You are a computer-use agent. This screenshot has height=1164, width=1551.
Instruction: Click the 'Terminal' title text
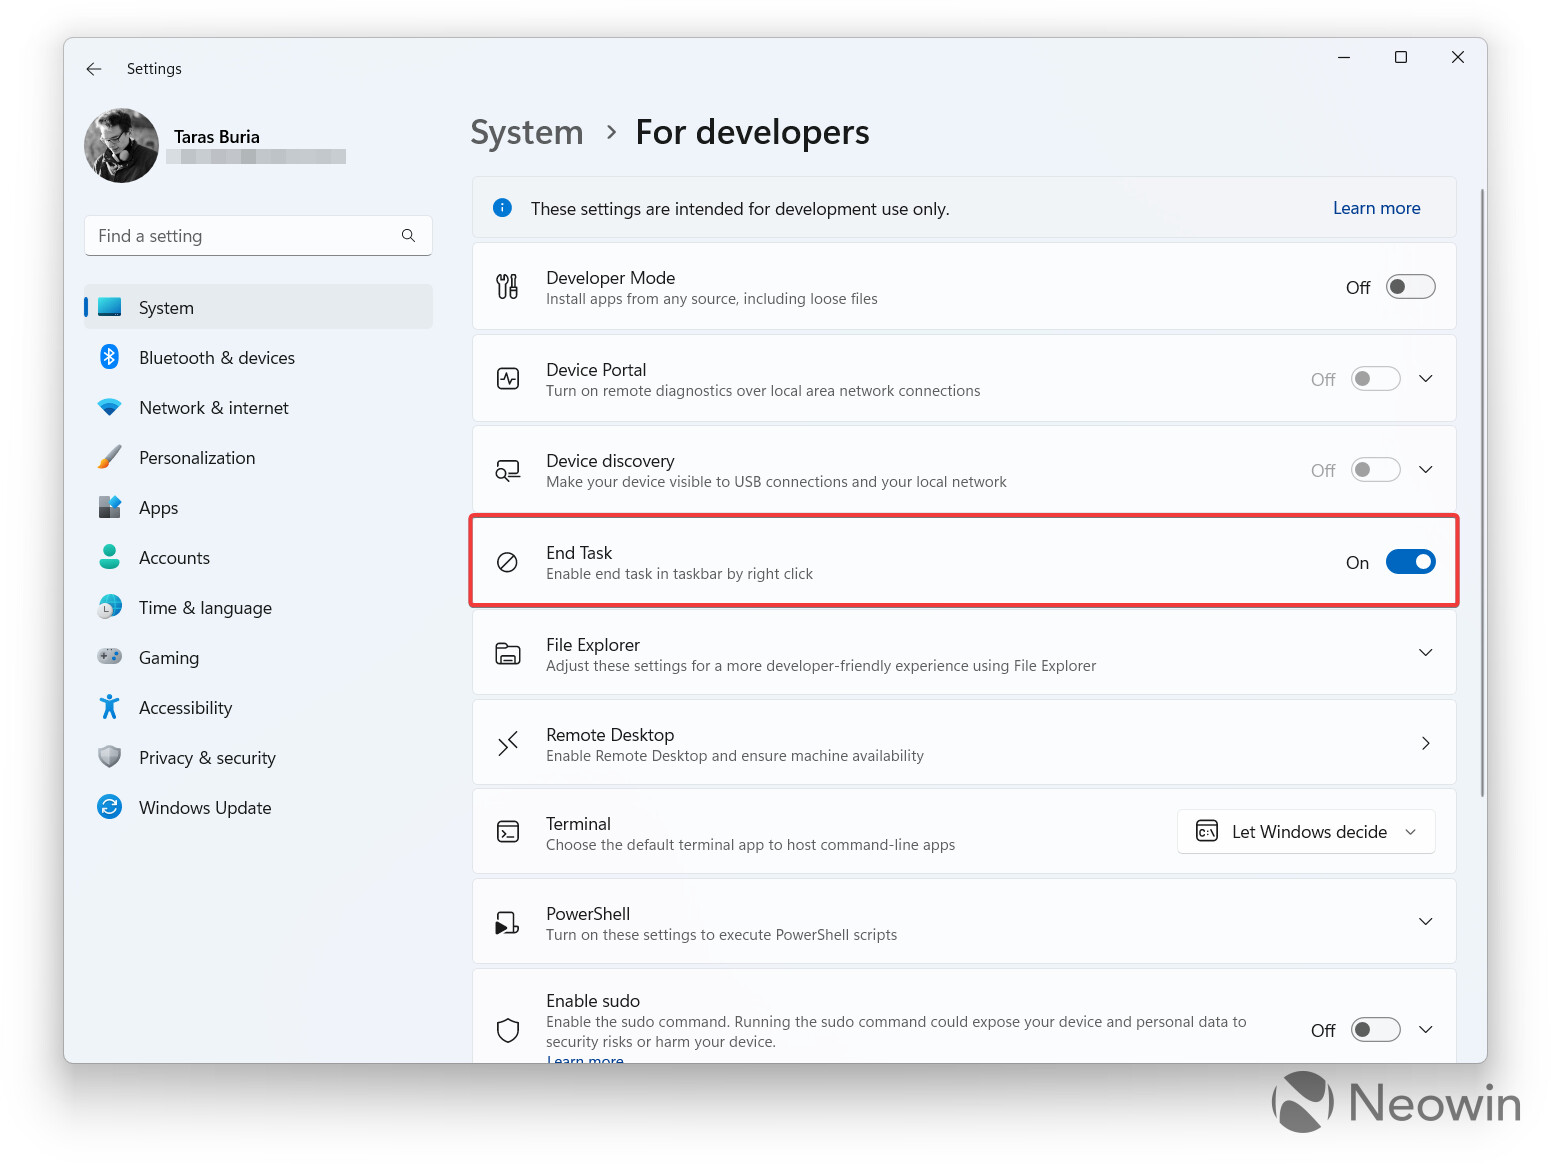point(578,824)
